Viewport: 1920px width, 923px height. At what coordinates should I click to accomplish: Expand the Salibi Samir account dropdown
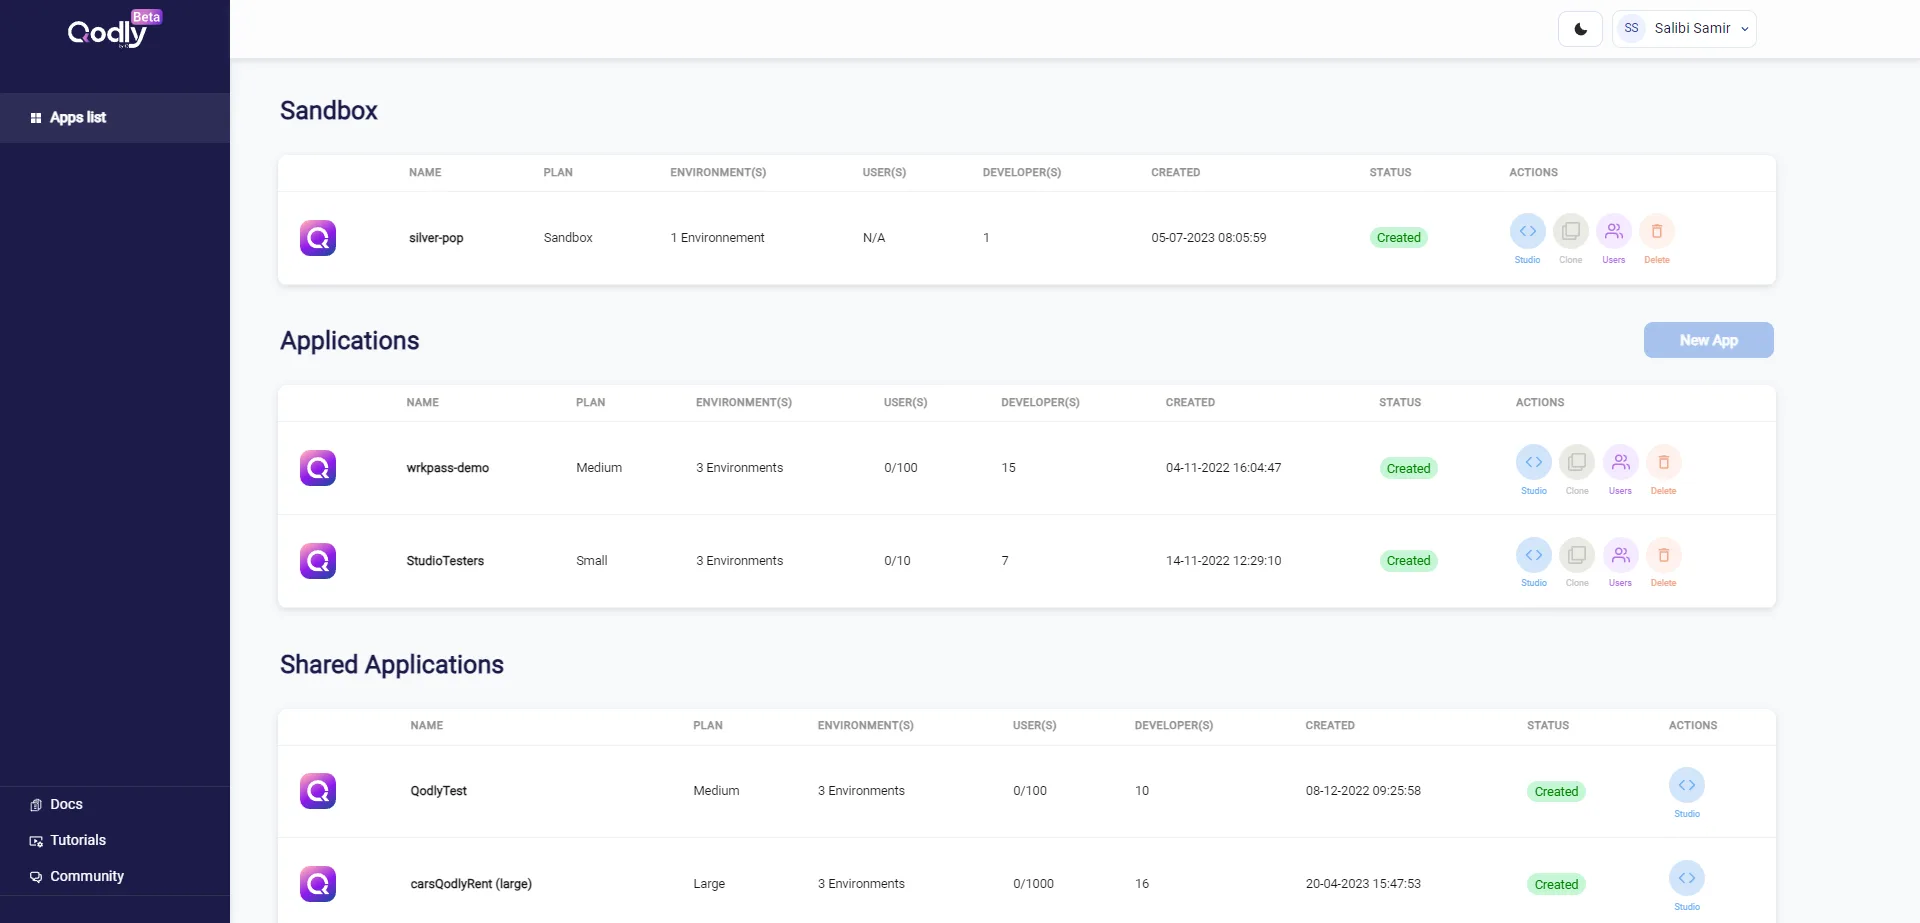(1684, 29)
